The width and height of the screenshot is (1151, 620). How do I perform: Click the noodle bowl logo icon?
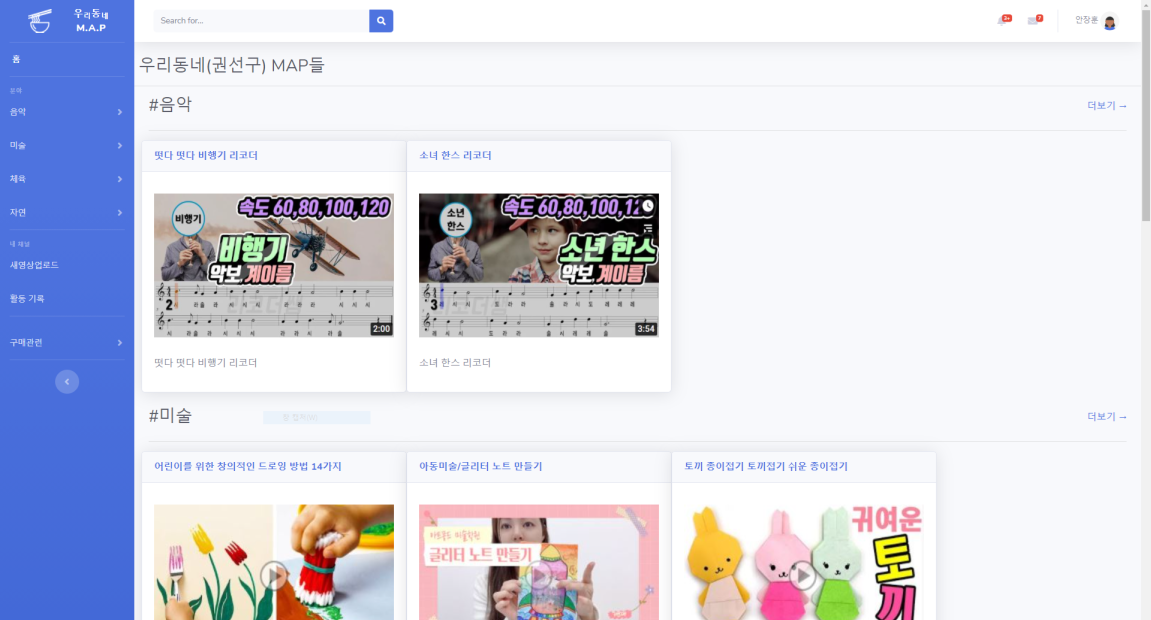[x=40, y=21]
